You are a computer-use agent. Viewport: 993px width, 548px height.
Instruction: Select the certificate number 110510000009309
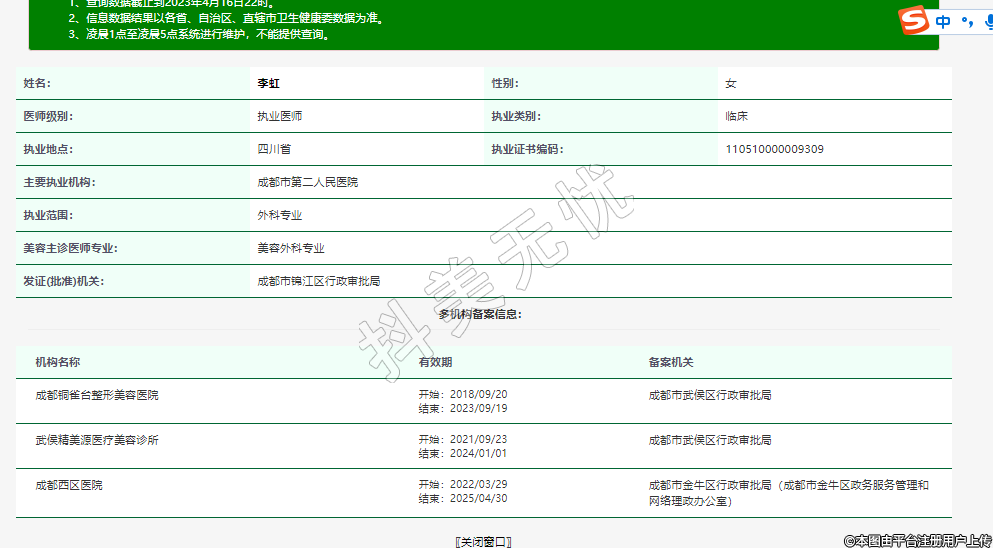point(774,150)
